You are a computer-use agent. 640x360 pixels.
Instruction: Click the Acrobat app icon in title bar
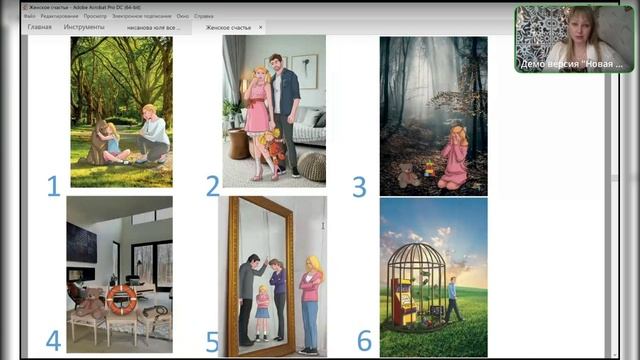25,7
